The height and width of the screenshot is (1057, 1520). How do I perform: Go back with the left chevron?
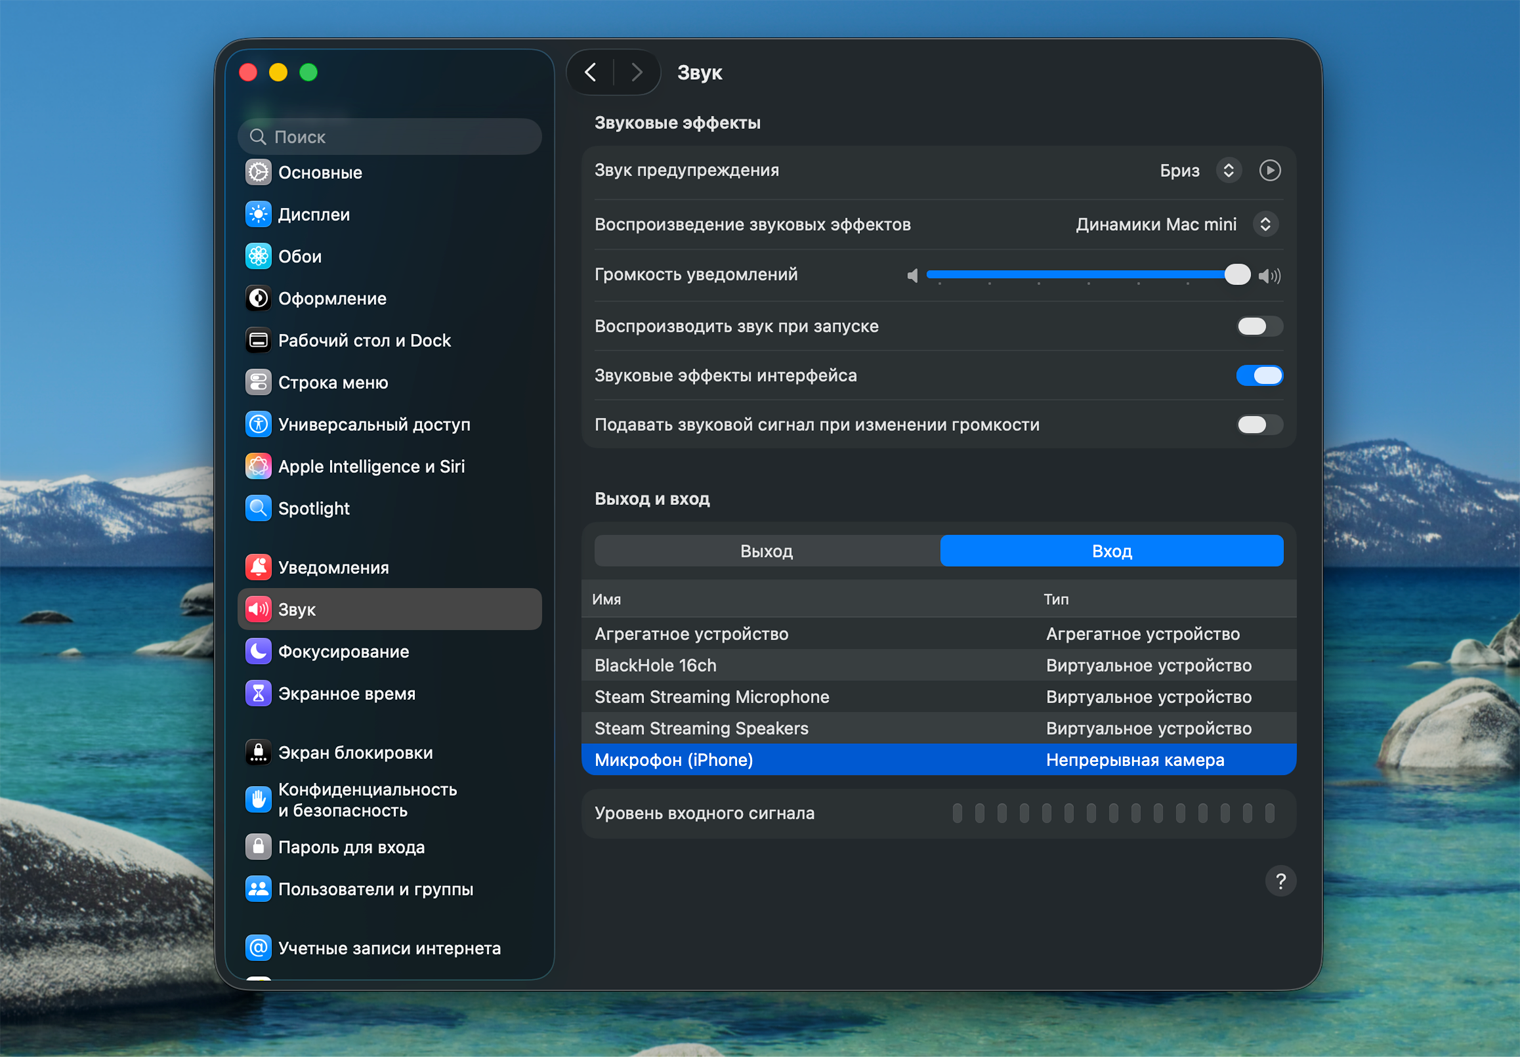[x=591, y=72]
